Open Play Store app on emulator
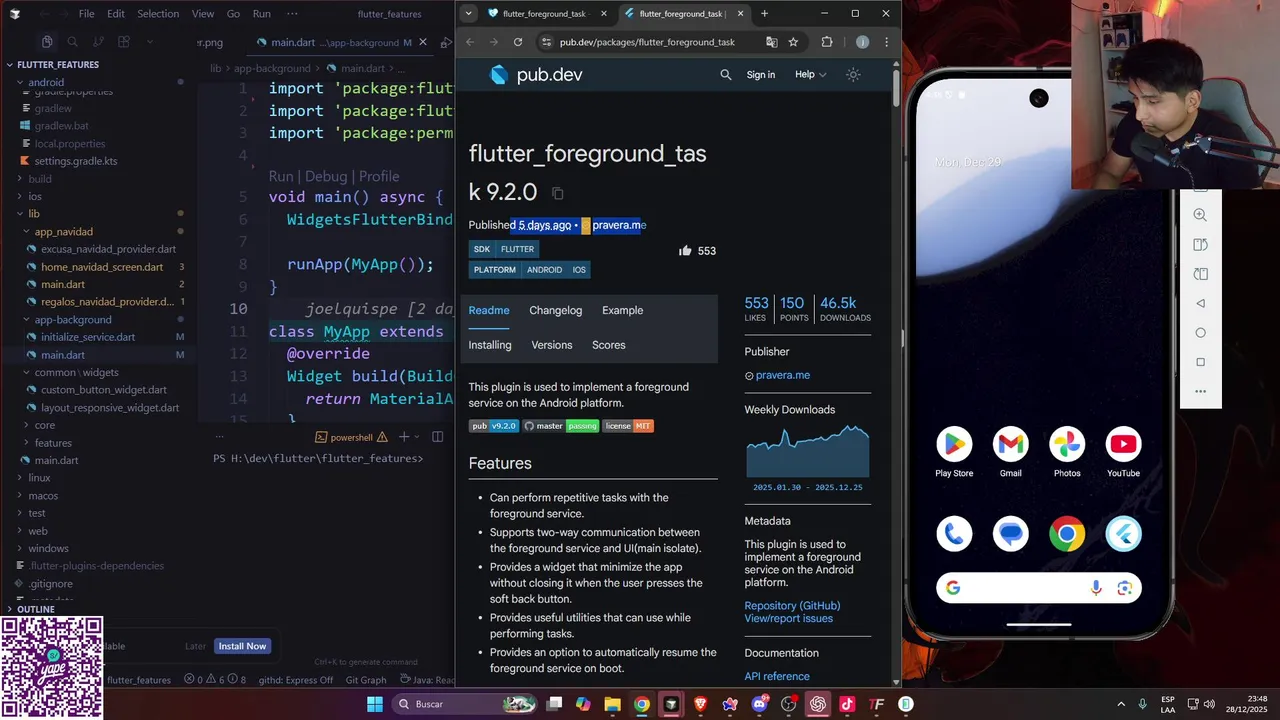The width and height of the screenshot is (1280, 720). 954,444
